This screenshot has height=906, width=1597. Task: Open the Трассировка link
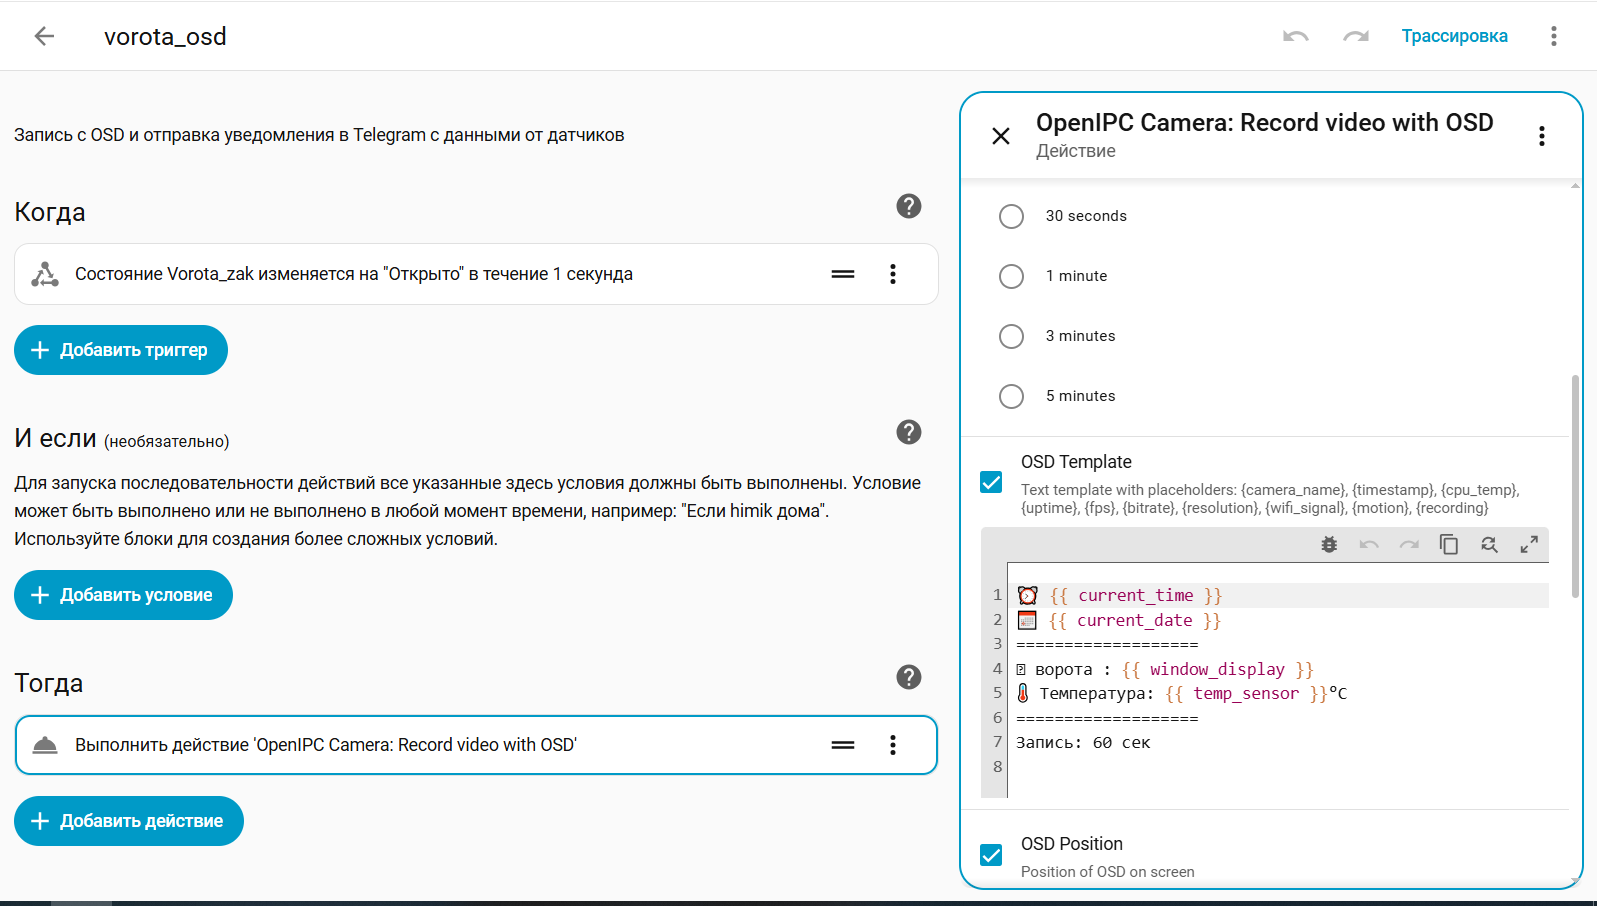click(x=1454, y=37)
